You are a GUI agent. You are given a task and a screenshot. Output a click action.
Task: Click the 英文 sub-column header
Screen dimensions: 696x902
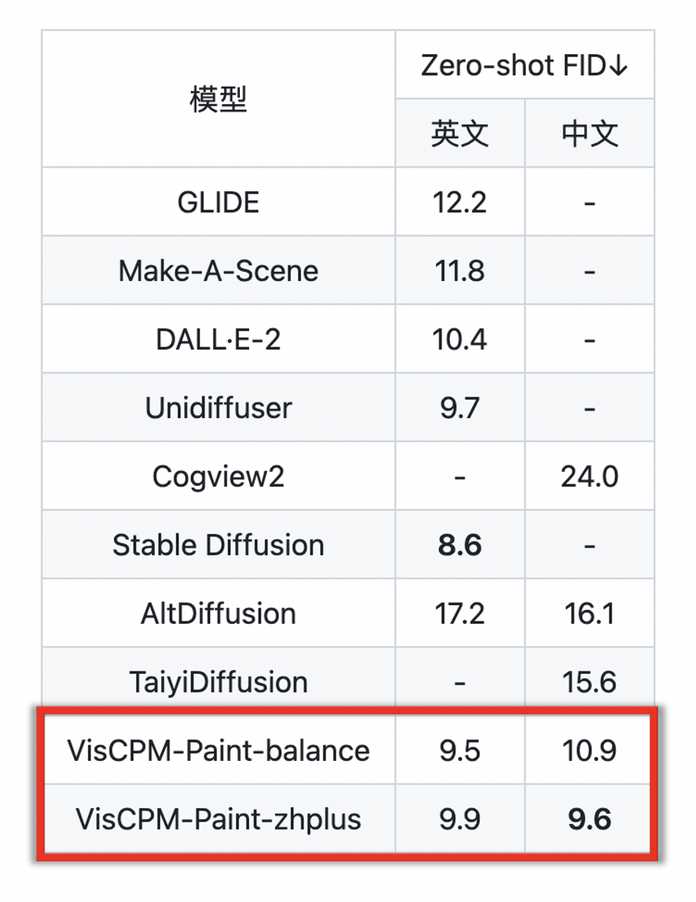460,133
